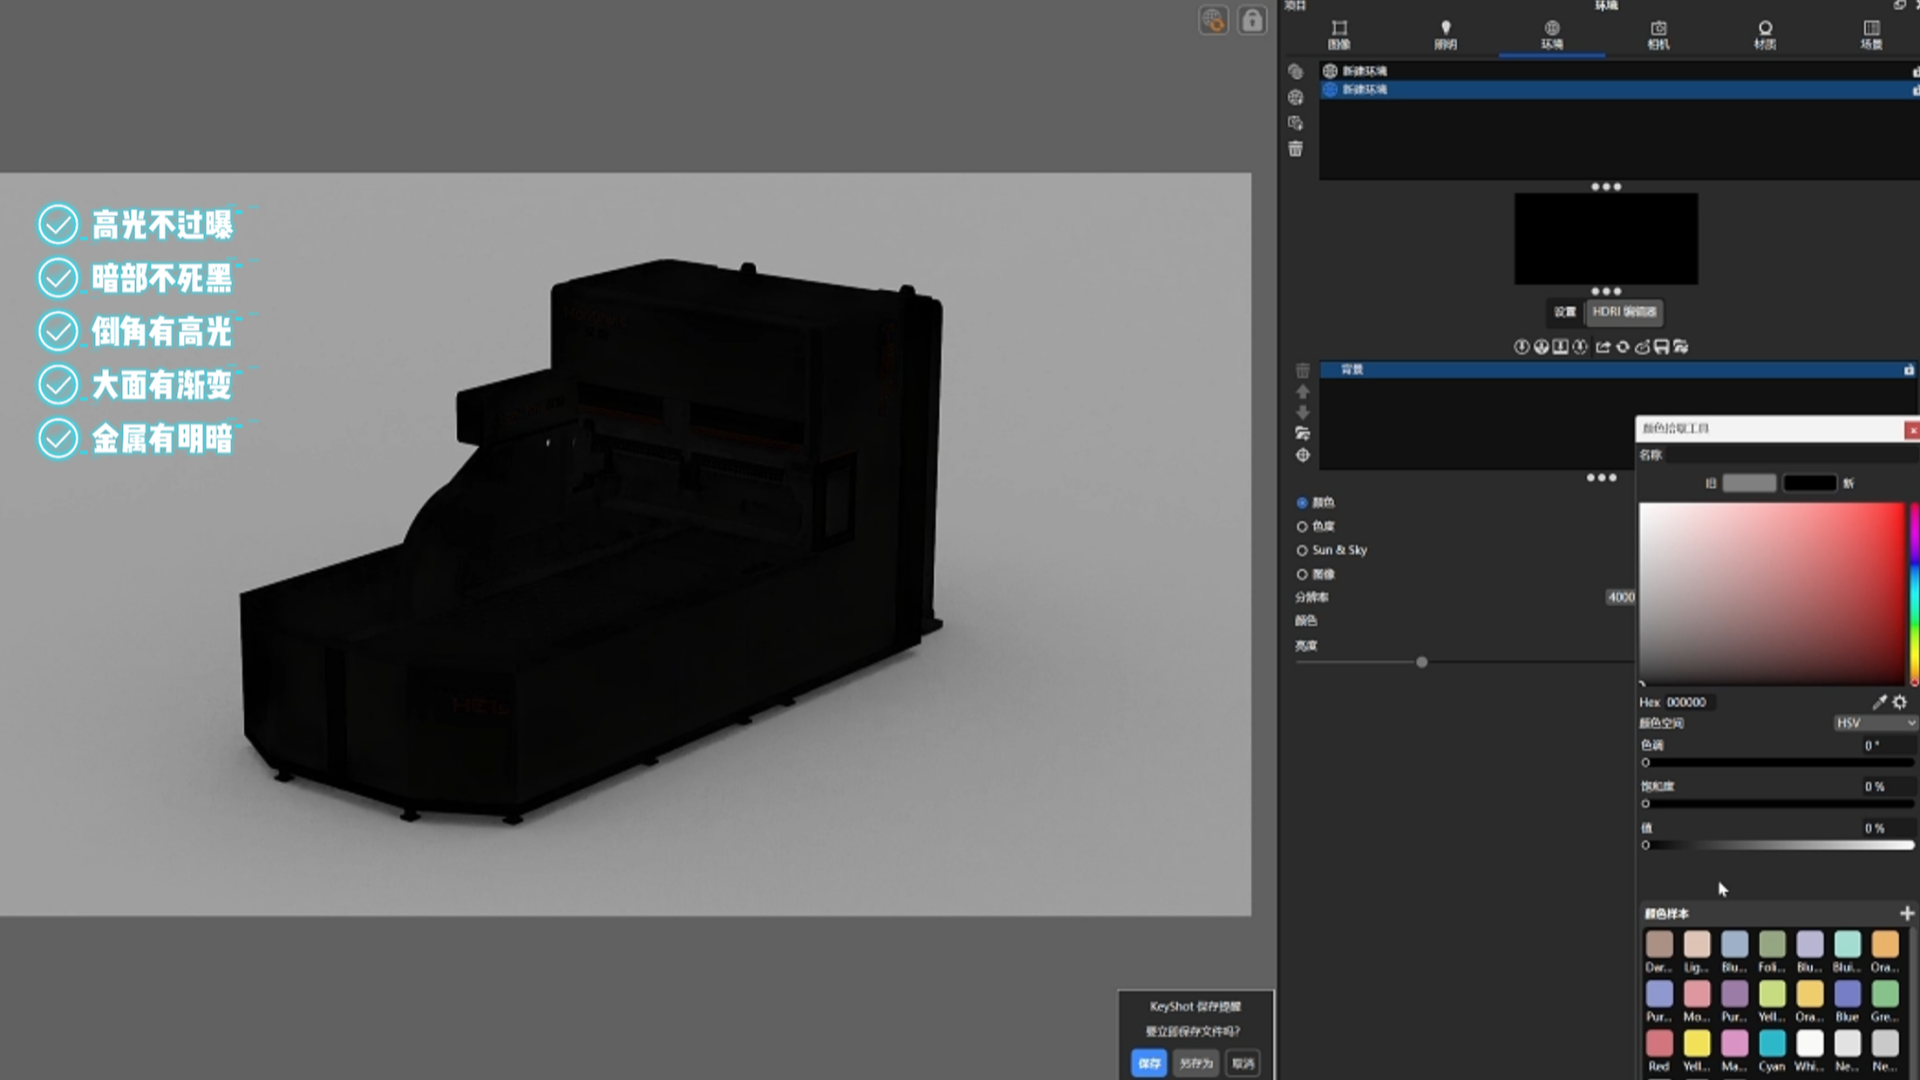
Task: Open the HSV color space dropdown
Action: click(x=1875, y=723)
